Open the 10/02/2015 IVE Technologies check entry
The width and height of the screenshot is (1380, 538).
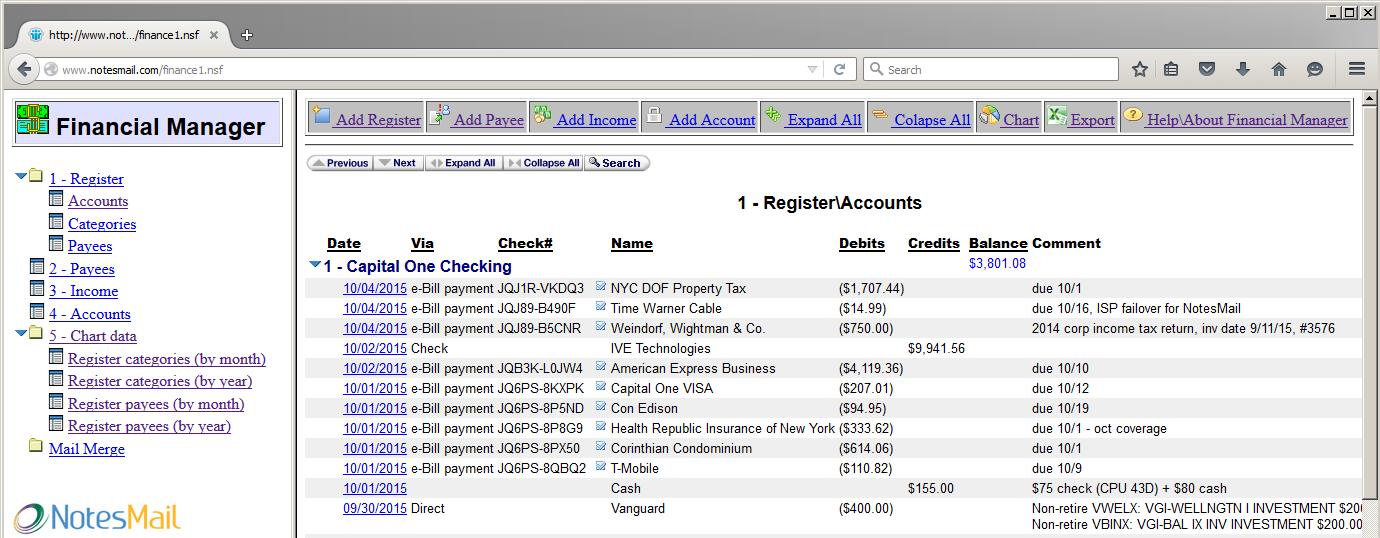coord(375,349)
